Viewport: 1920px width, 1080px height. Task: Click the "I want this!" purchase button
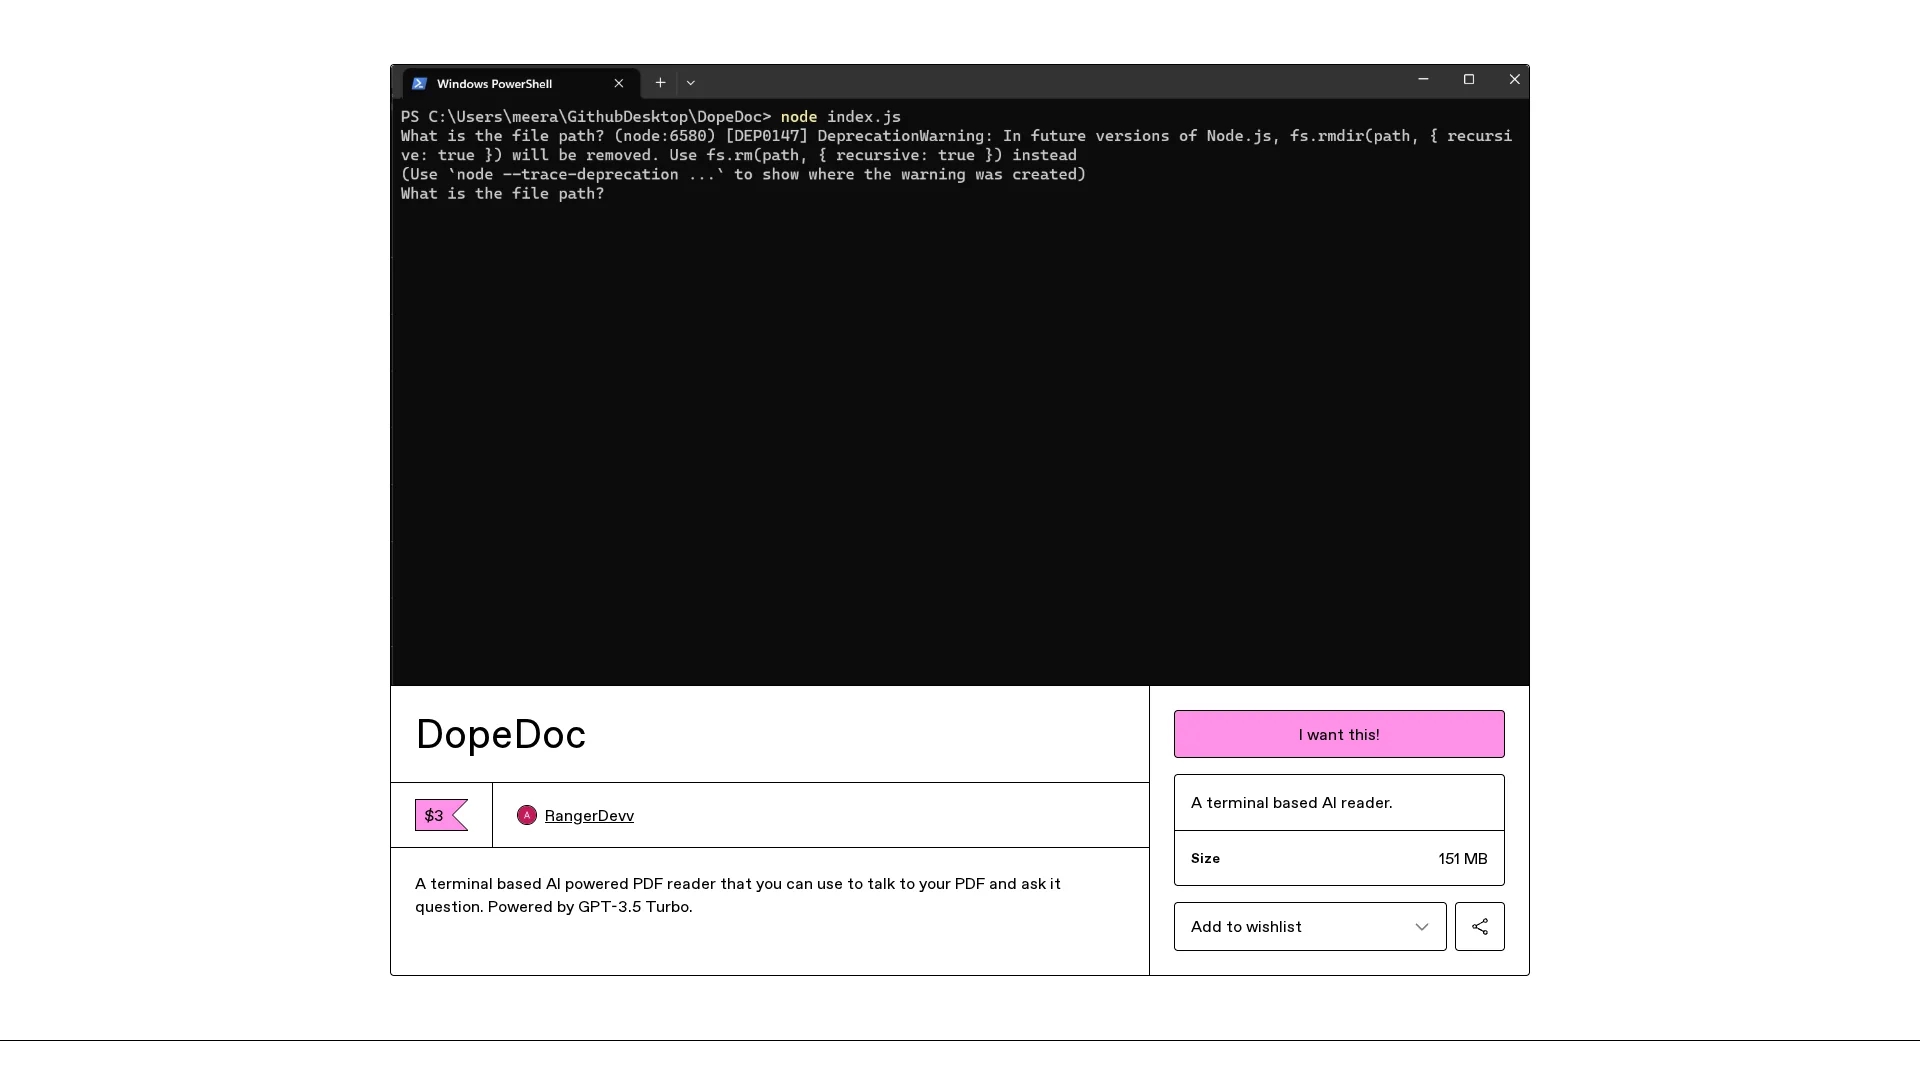(x=1339, y=734)
